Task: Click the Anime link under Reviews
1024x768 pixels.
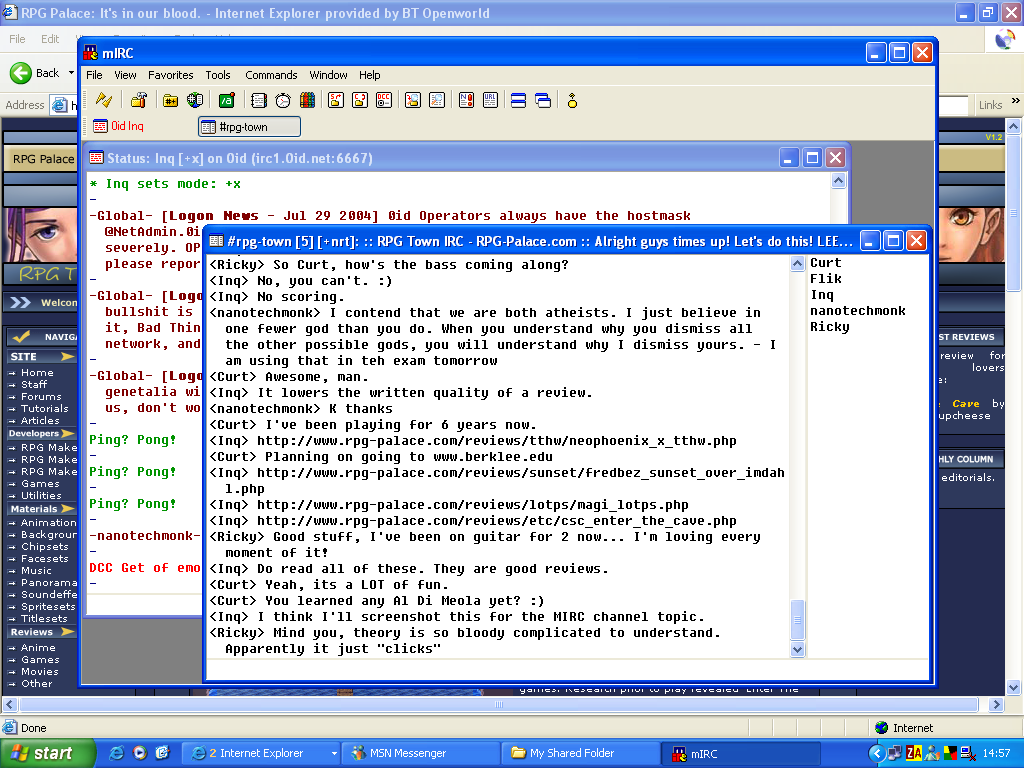Action: pos(38,647)
